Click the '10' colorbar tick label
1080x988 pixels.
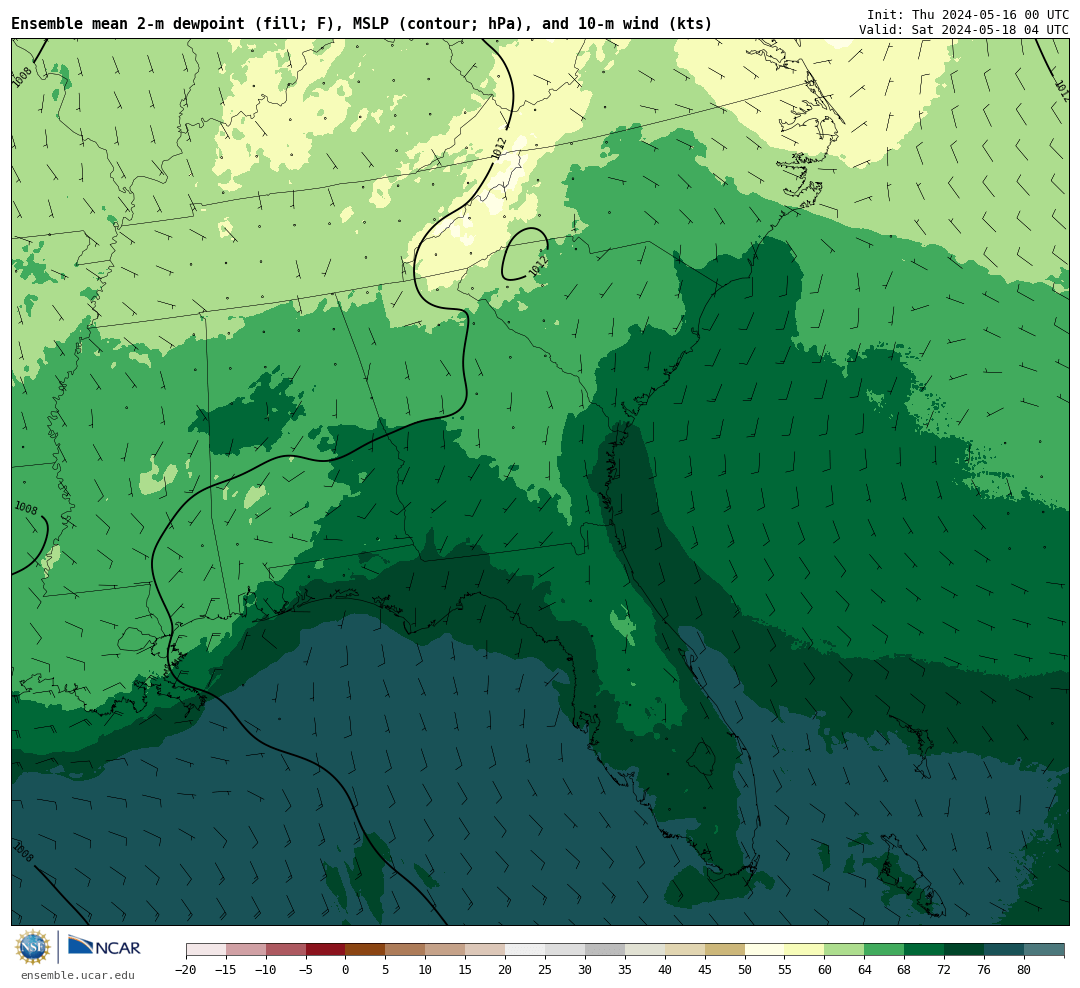[426, 970]
